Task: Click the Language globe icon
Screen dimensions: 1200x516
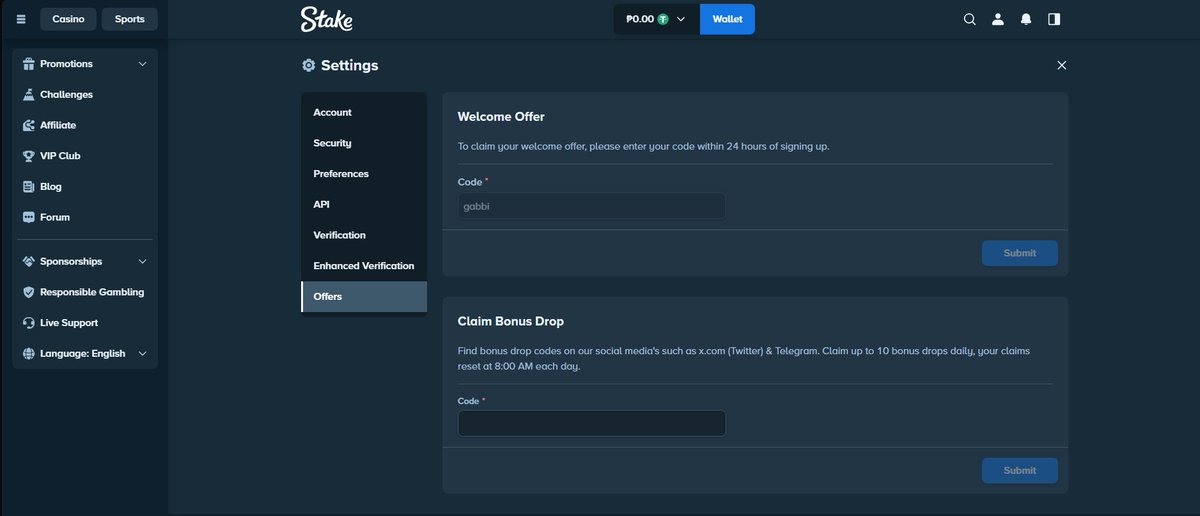Action: [x=29, y=354]
